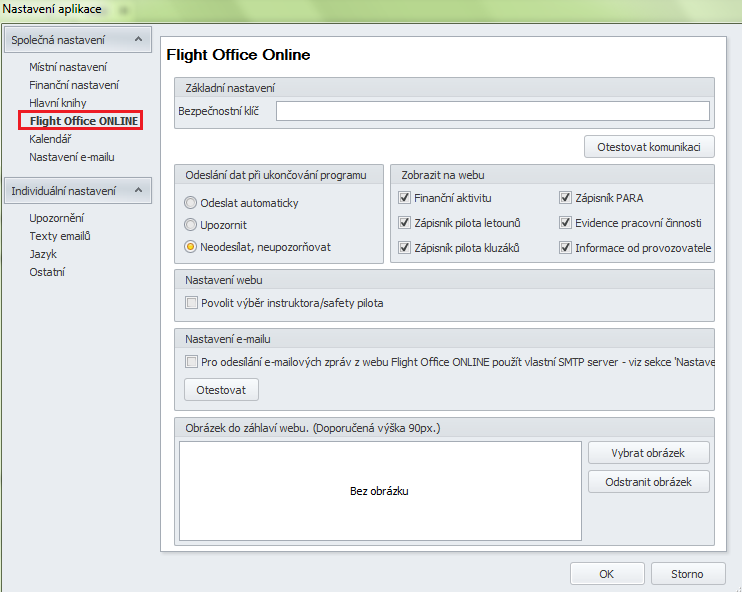742x592 pixels.
Task: Click the Vybrat obrázek button
Action: pos(648,453)
